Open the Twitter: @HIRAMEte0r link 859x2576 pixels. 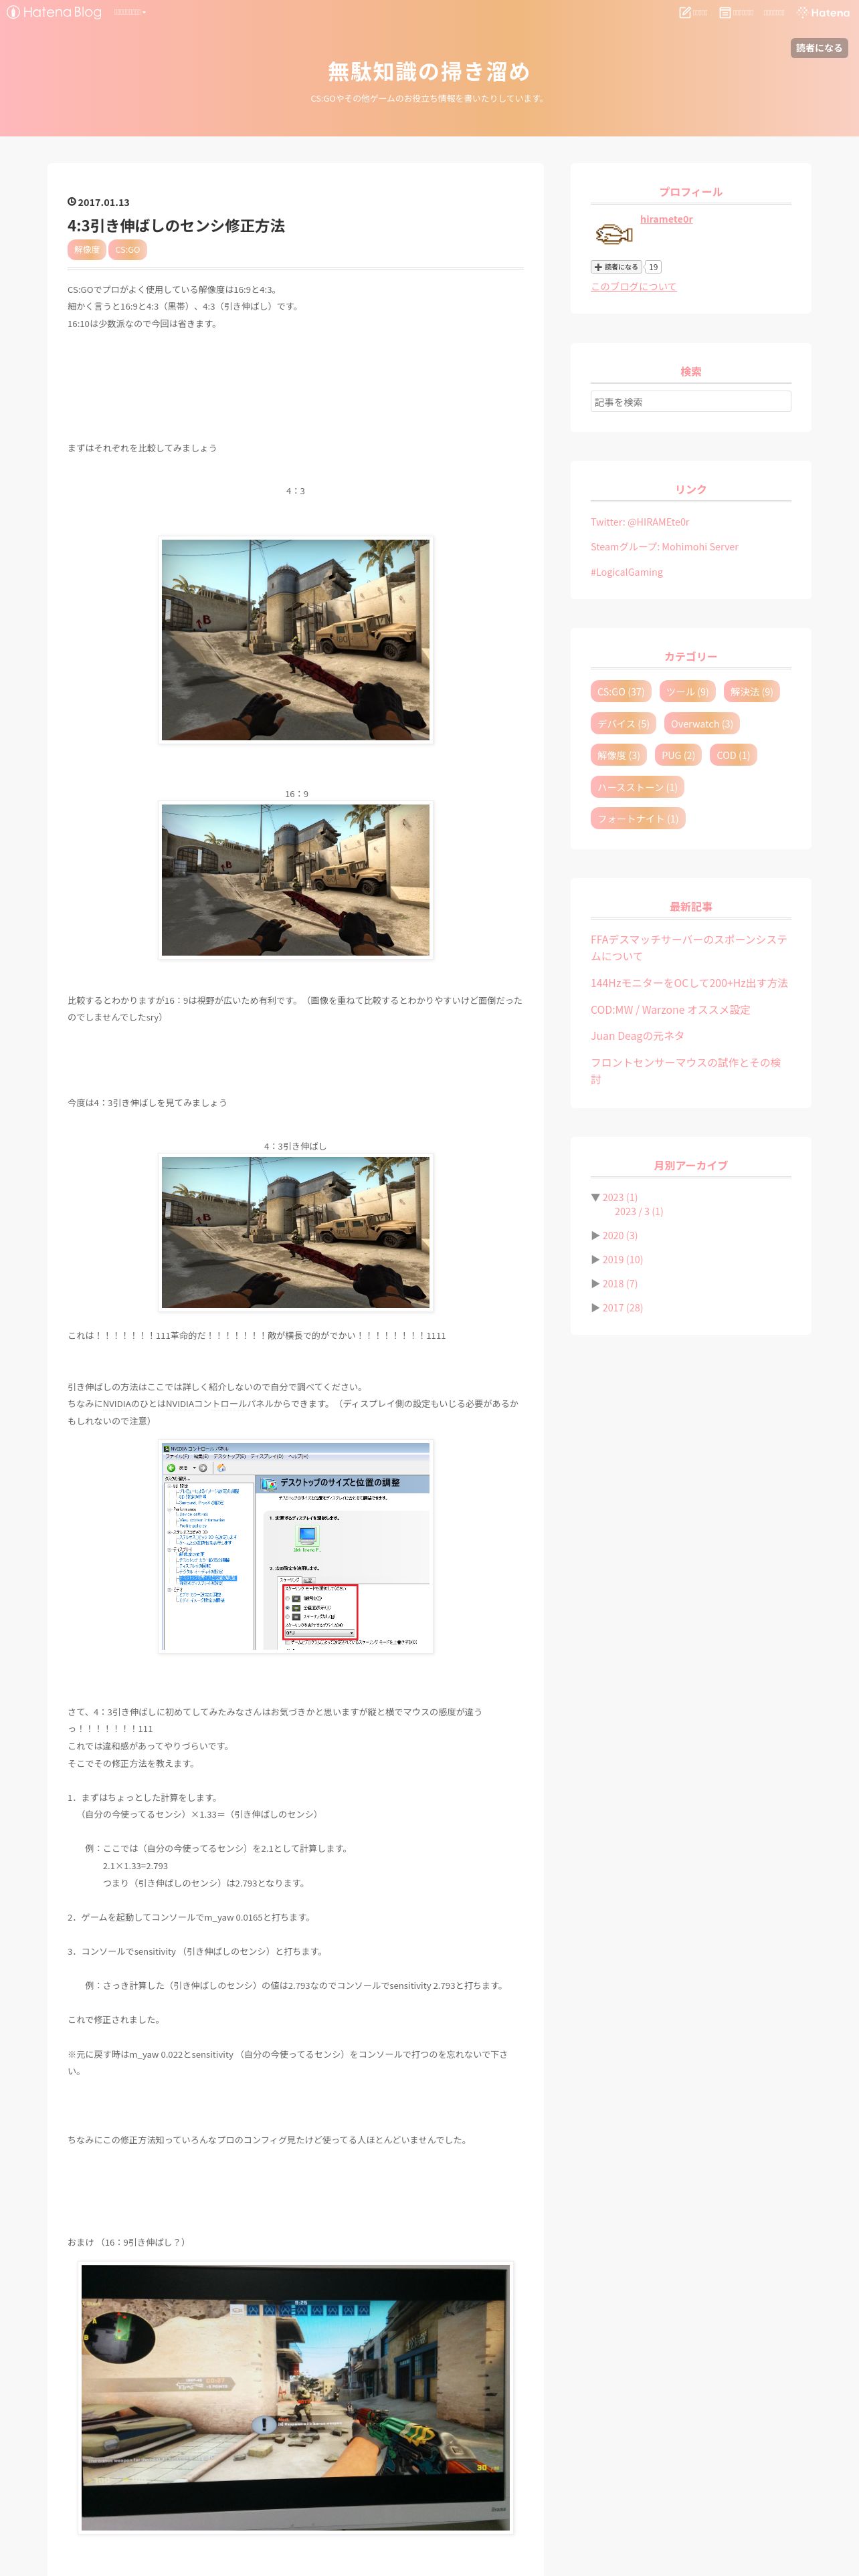[x=639, y=522]
